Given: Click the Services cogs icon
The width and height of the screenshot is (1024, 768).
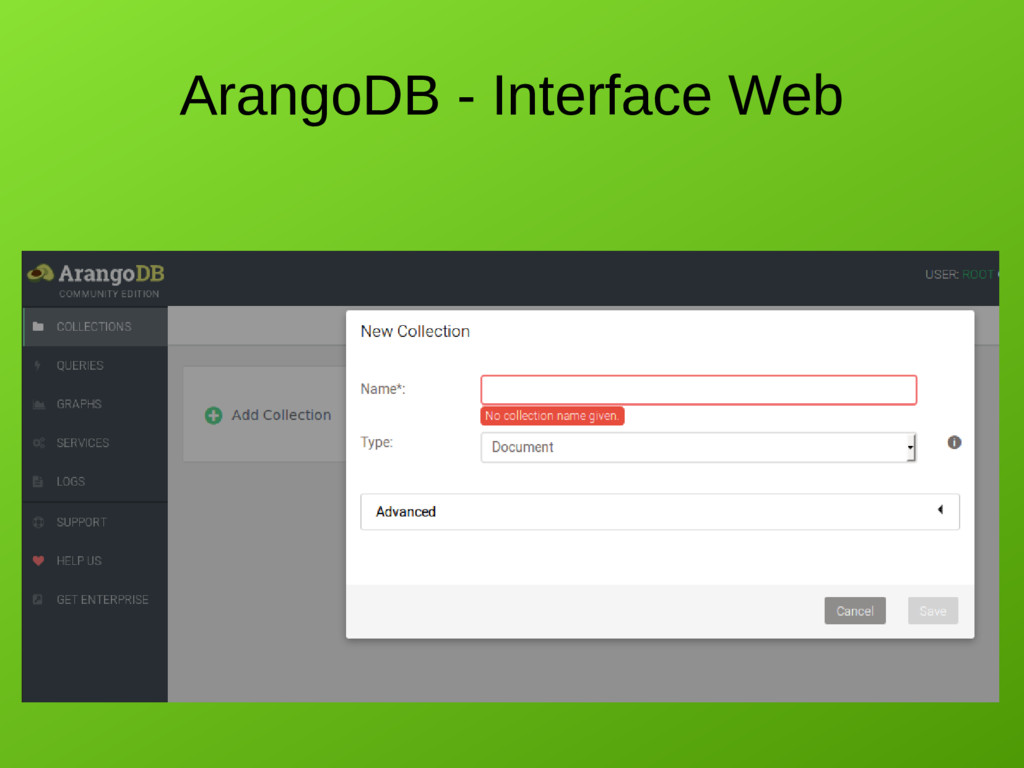Looking at the screenshot, I should [39, 443].
